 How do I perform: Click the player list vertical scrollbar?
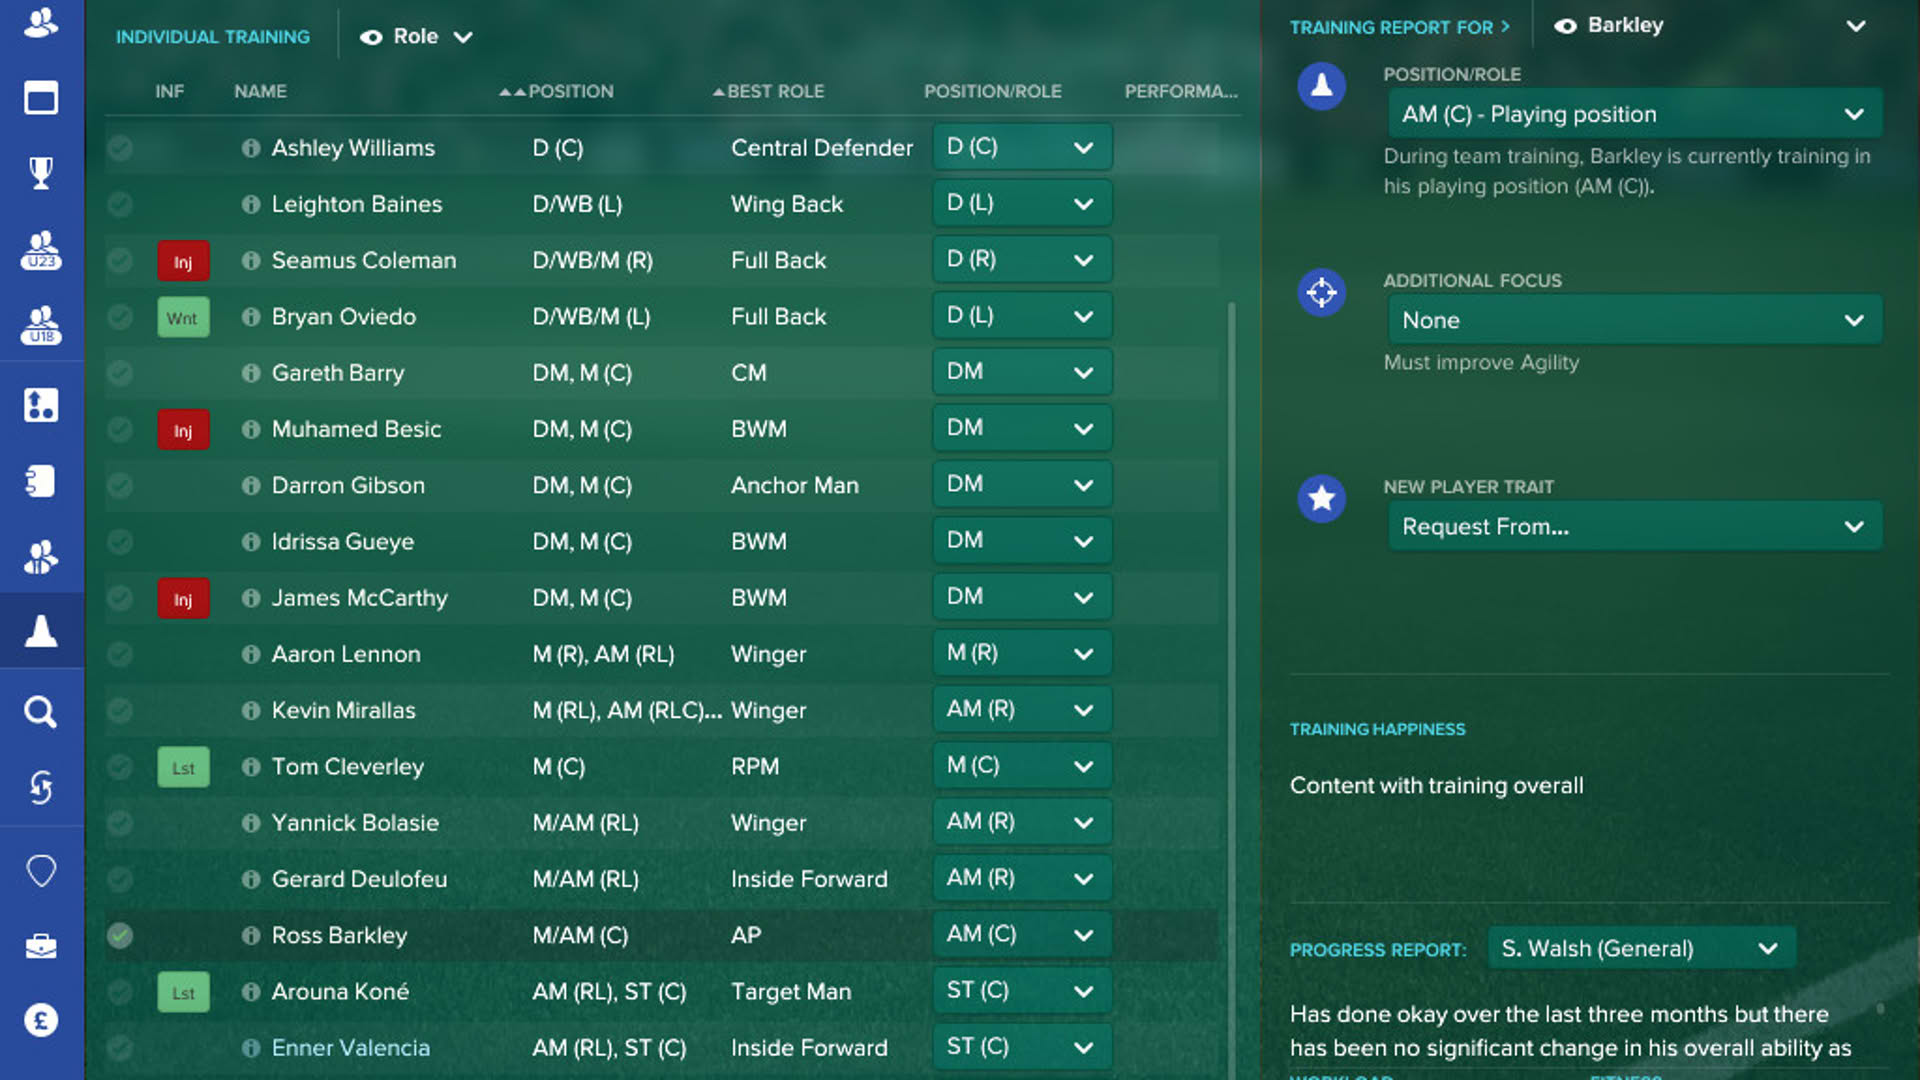(x=1231, y=690)
